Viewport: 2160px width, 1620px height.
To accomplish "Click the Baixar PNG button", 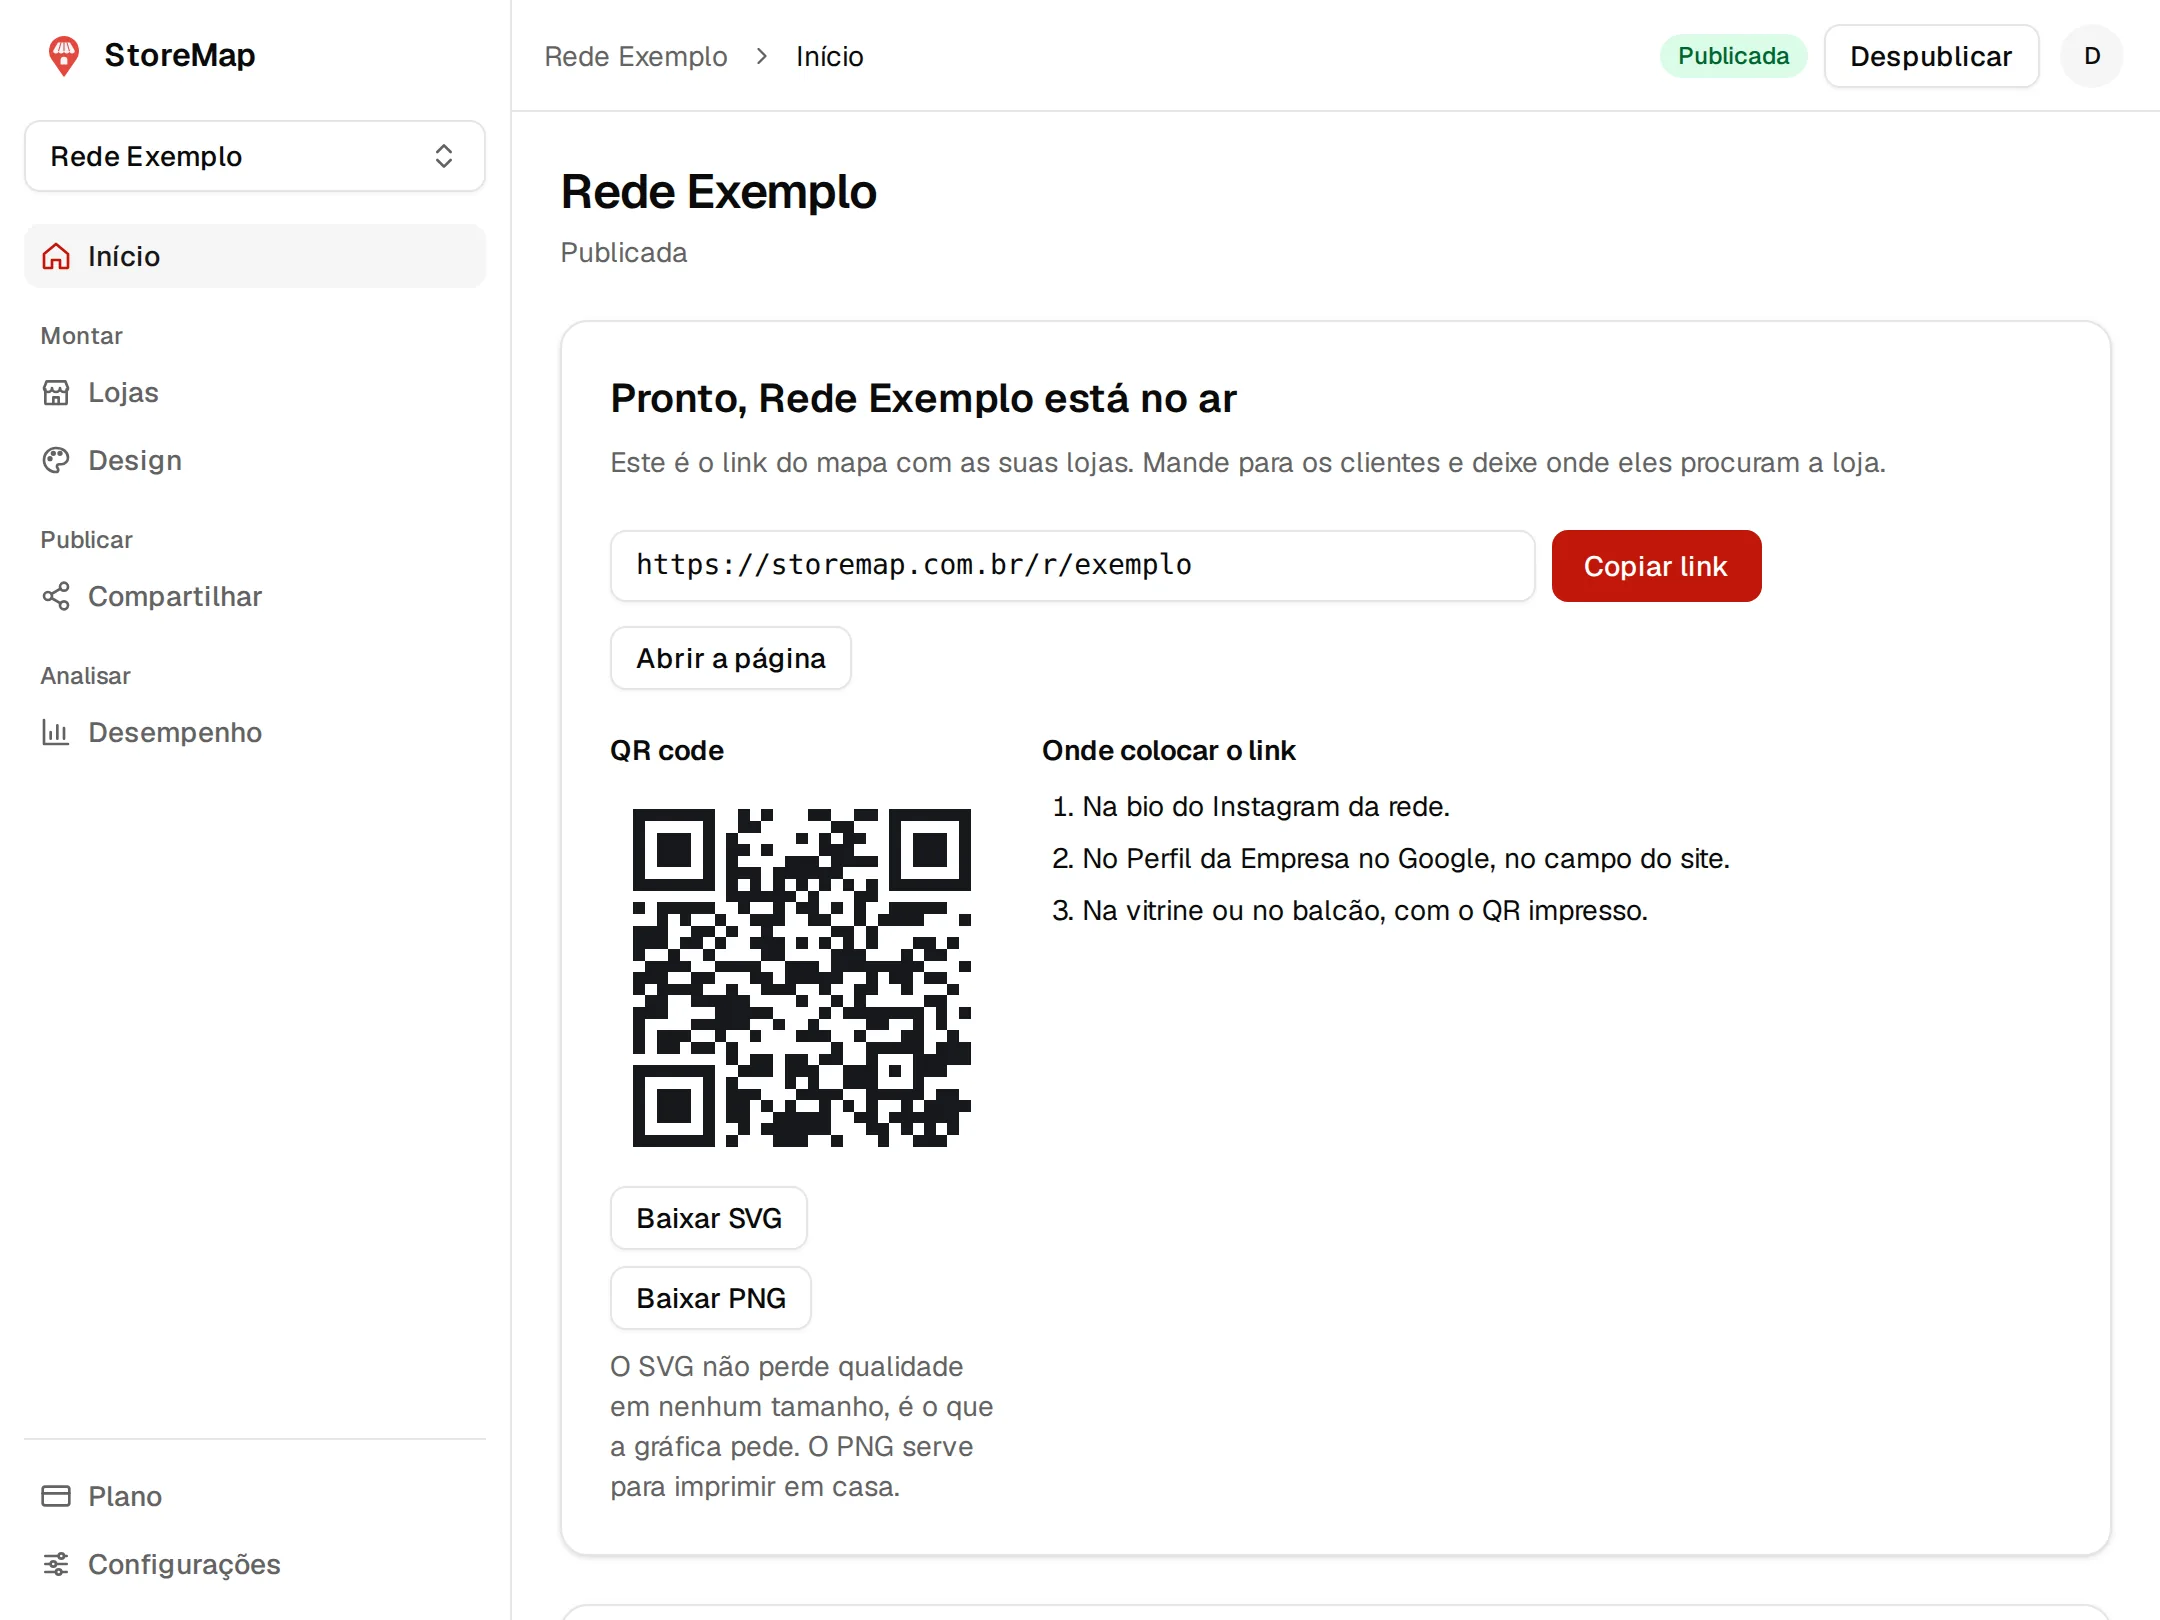I will (x=711, y=1298).
